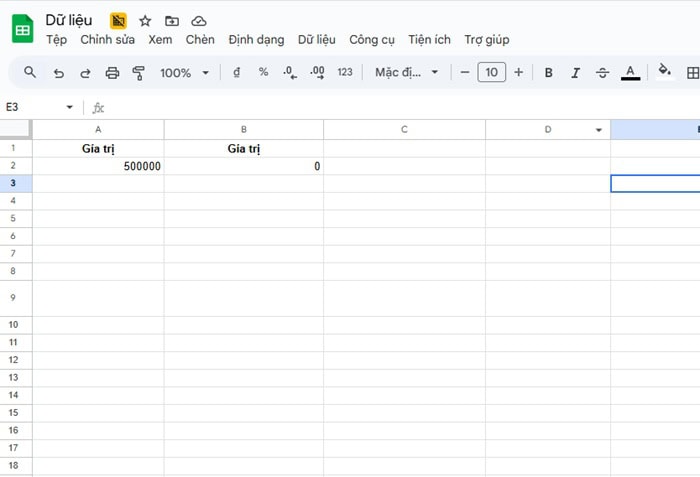The height and width of the screenshot is (477, 700).
Task: Open the 100% zoom dropdown
Action: pos(185,72)
